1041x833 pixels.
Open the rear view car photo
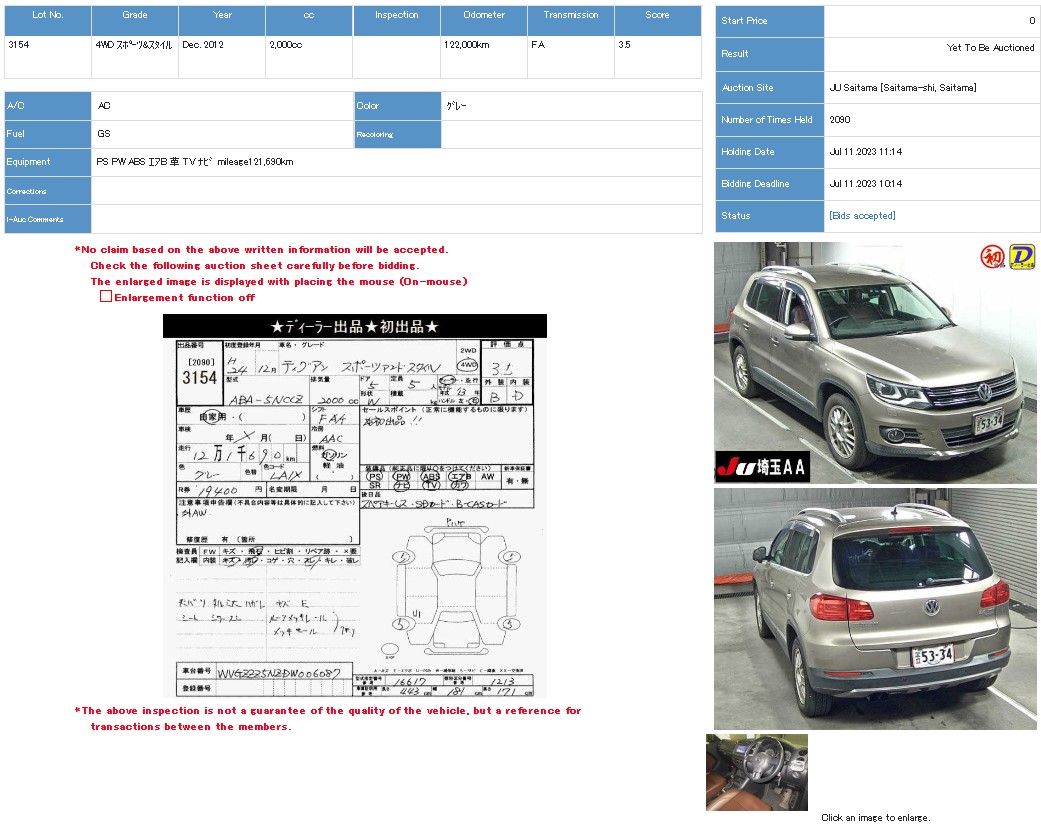pos(875,608)
